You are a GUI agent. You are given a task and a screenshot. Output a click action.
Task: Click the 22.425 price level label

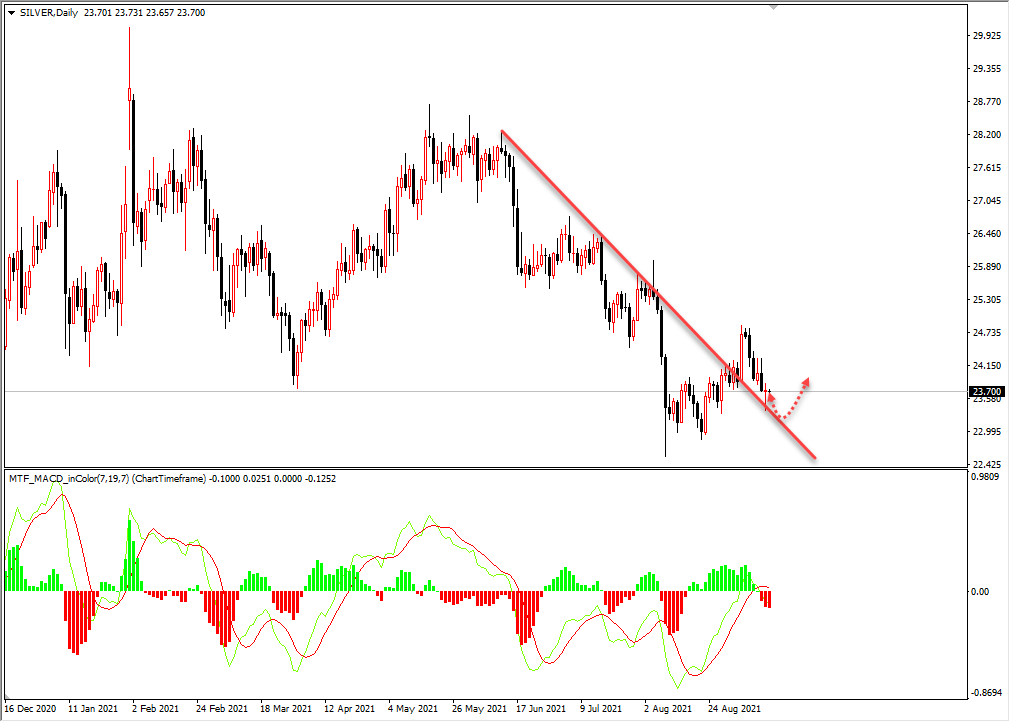(987, 464)
